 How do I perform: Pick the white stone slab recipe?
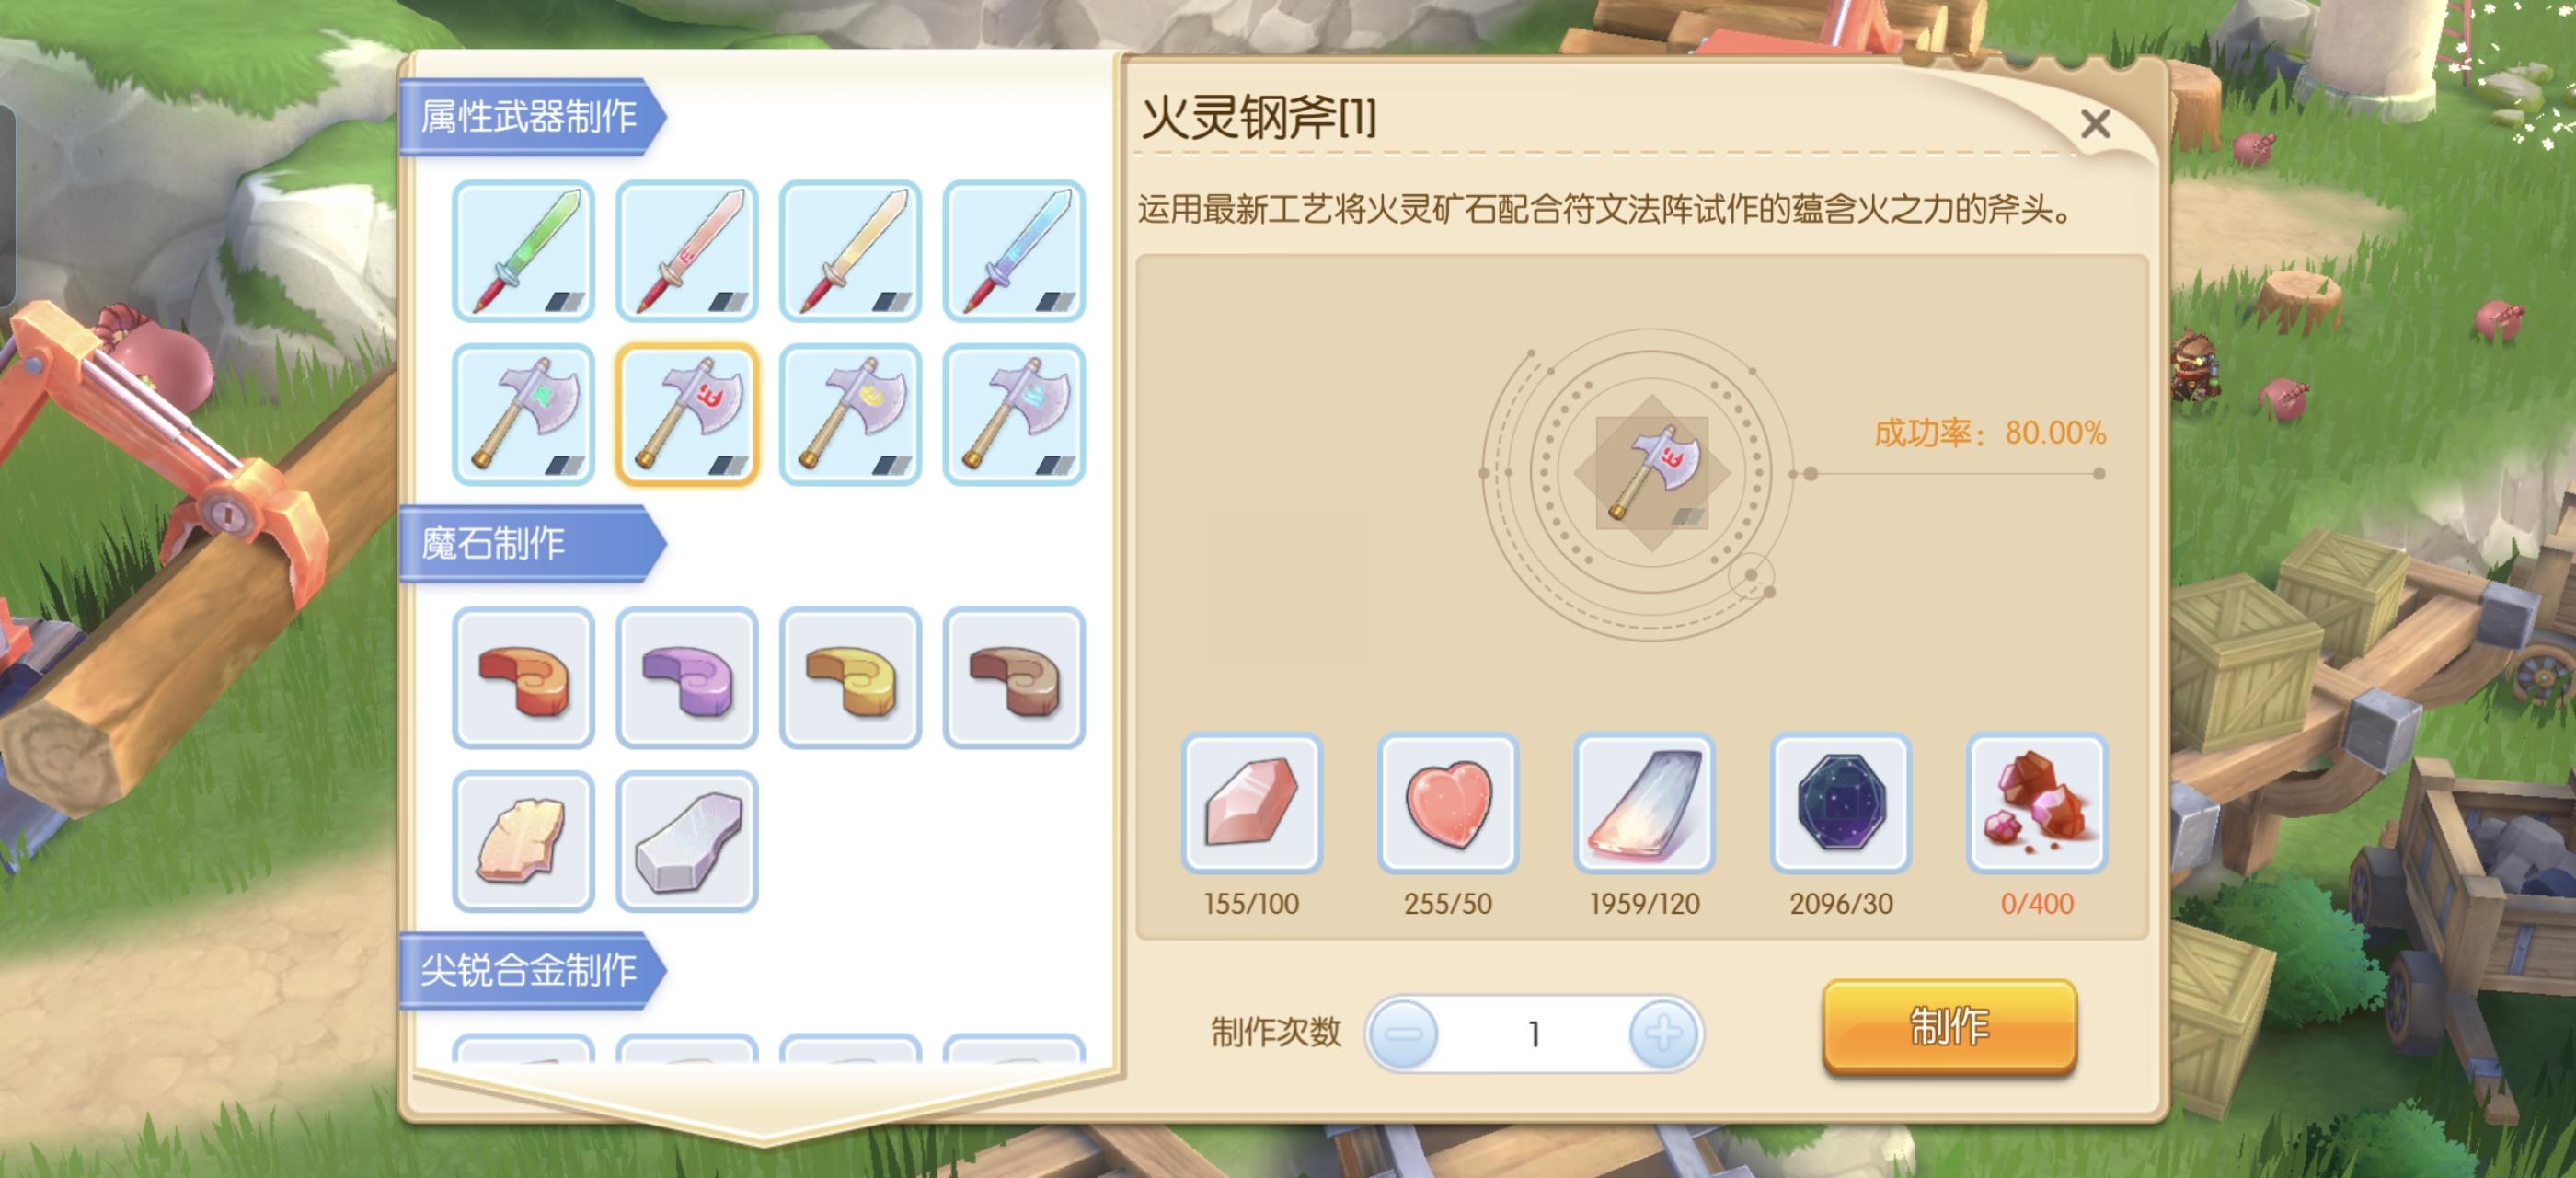pyautogui.click(x=687, y=842)
